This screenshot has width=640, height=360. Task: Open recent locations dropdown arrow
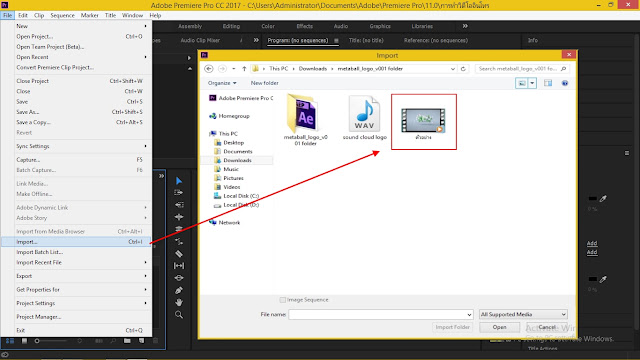point(233,69)
